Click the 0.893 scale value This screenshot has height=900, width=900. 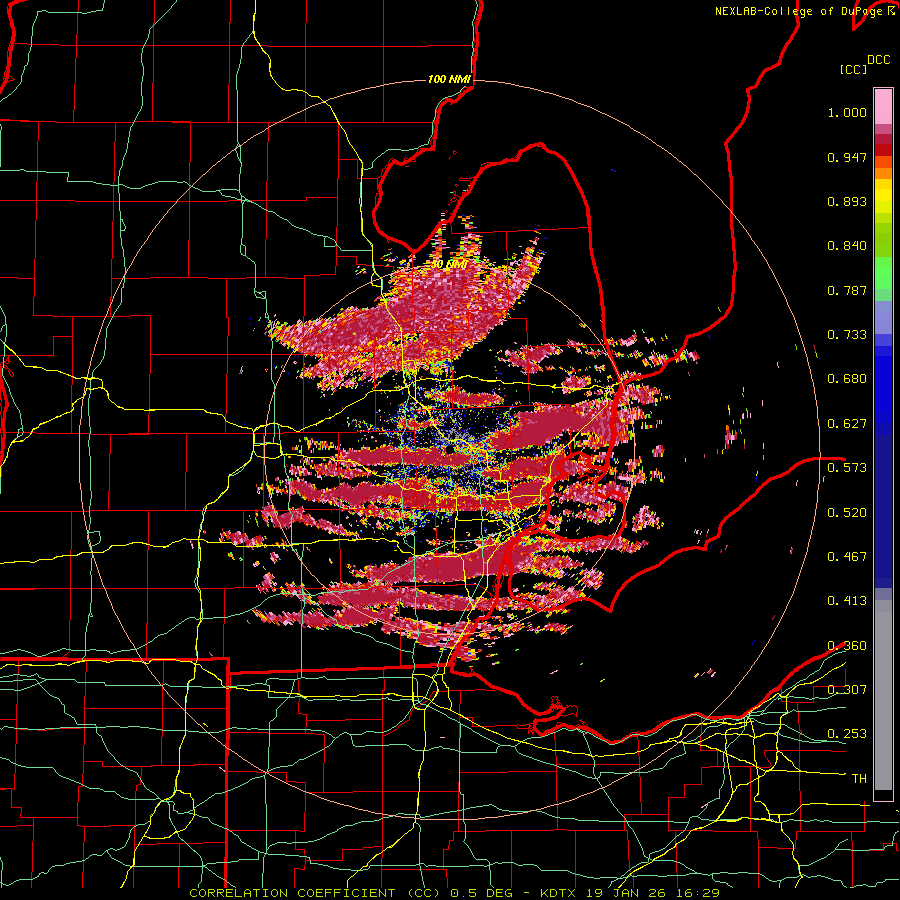847,201
